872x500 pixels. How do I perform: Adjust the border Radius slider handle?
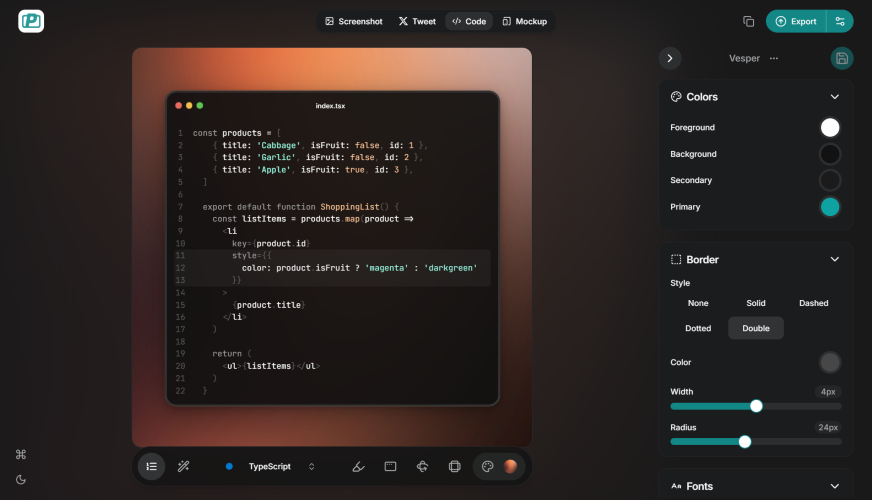click(745, 442)
